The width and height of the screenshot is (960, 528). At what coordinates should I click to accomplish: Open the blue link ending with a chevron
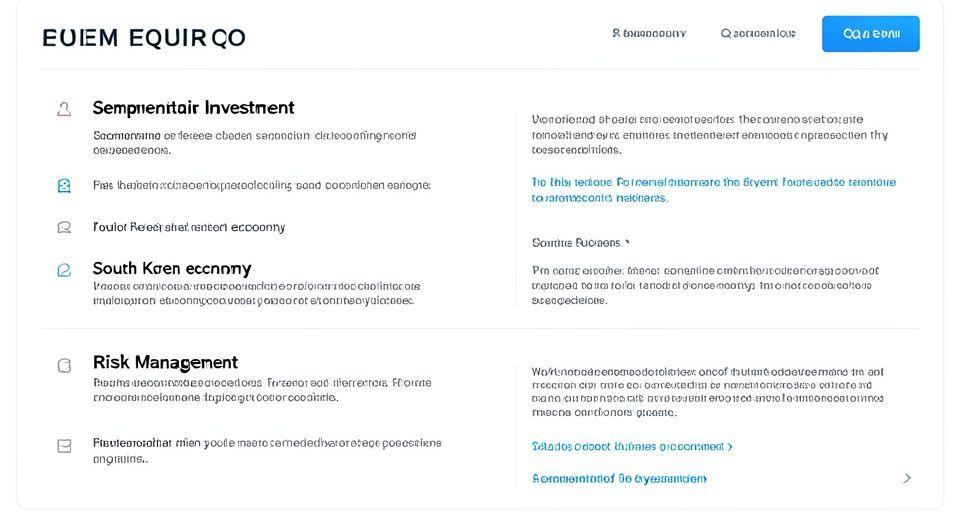(x=632, y=446)
